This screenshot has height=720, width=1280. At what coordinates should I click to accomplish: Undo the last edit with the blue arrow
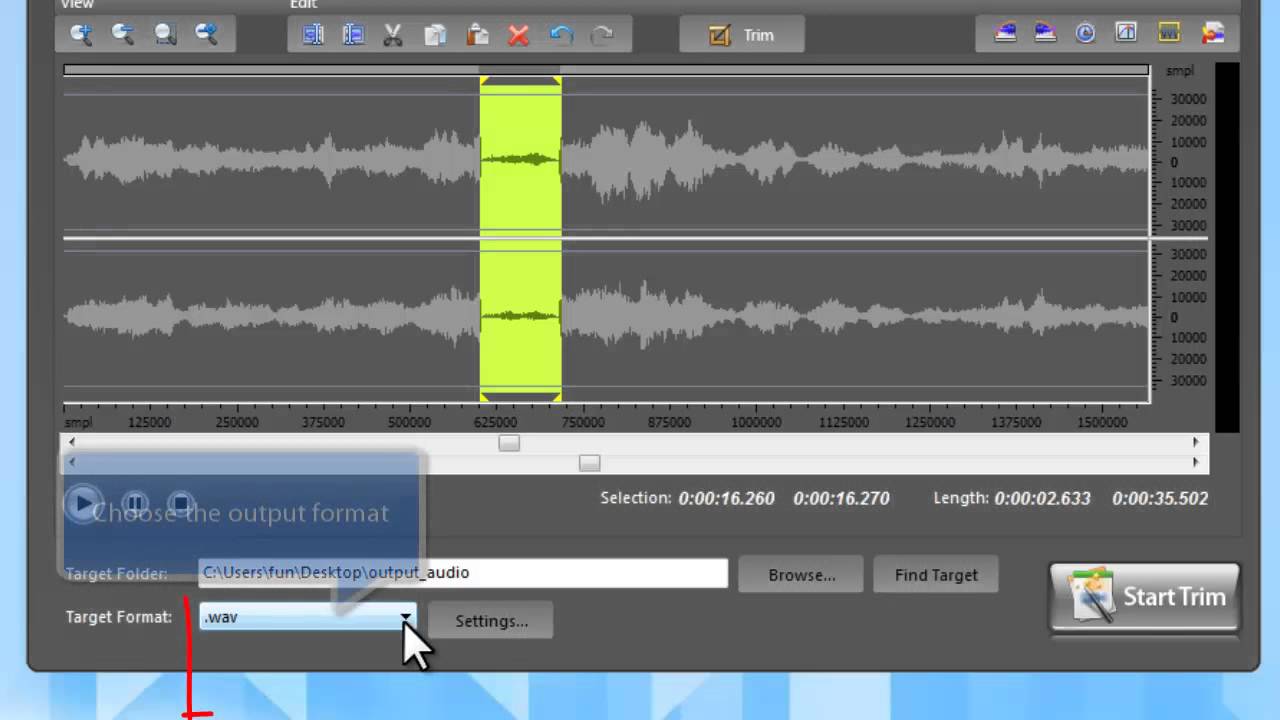tap(561, 35)
